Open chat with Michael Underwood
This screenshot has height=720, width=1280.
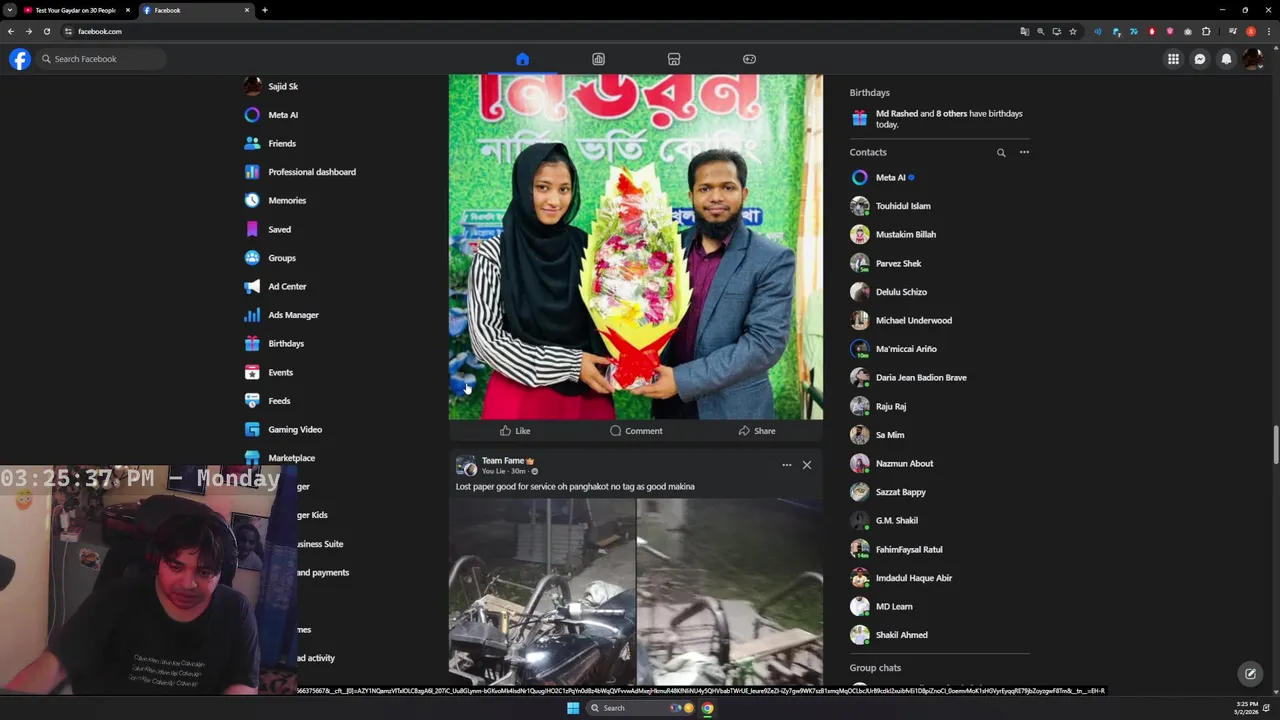tap(940, 321)
